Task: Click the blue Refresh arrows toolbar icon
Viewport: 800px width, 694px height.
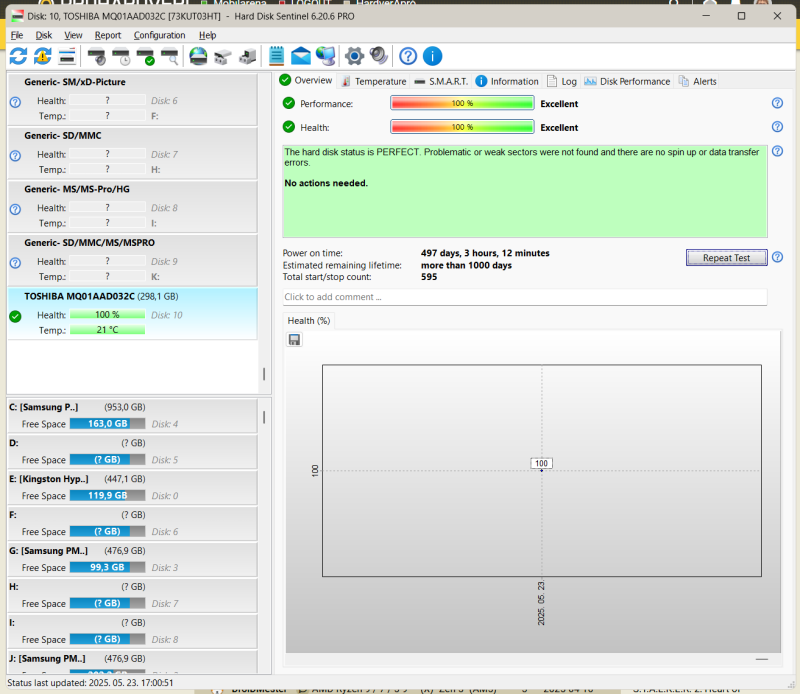Action: click(x=18, y=56)
